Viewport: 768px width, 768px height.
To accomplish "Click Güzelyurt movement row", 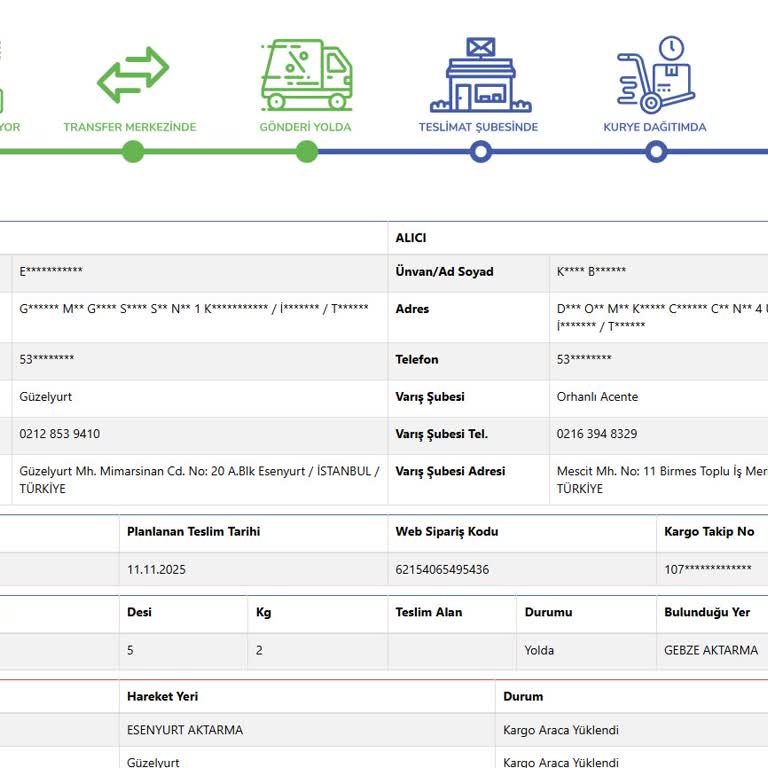I will pos(153,762).
